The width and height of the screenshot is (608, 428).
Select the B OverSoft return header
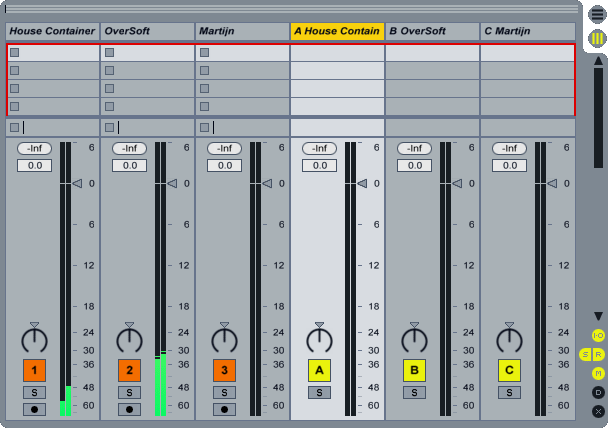pyautogui.click(x=432, y=31)
